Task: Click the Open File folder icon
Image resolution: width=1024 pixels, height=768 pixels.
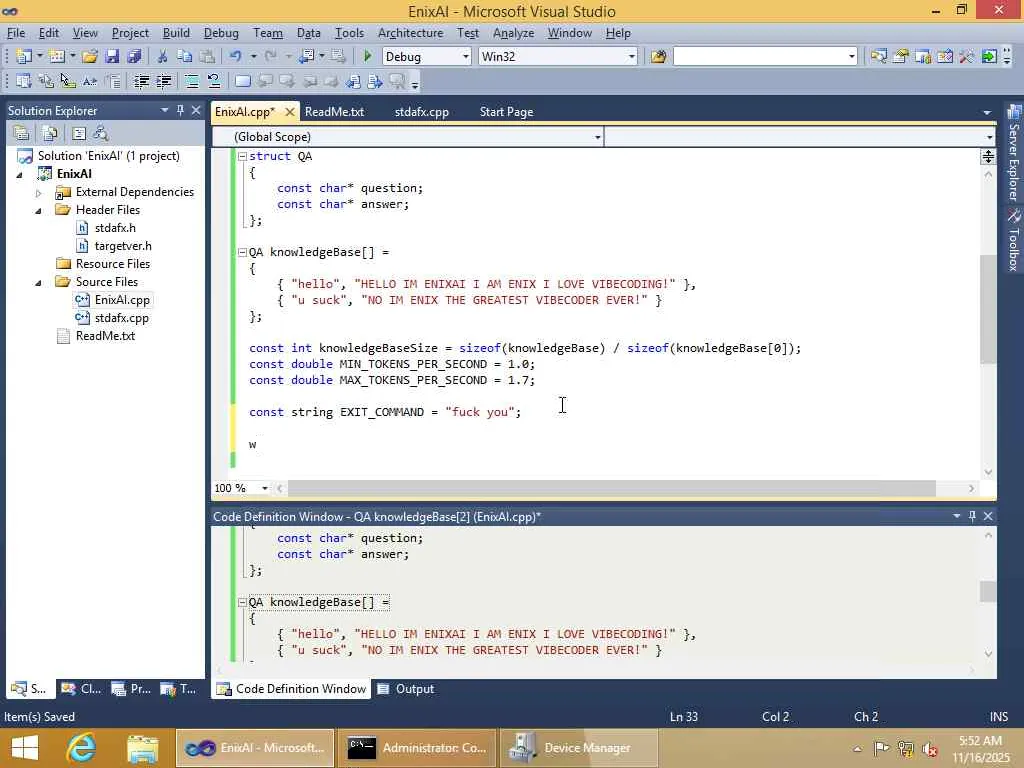Action: tap(90, 57)
